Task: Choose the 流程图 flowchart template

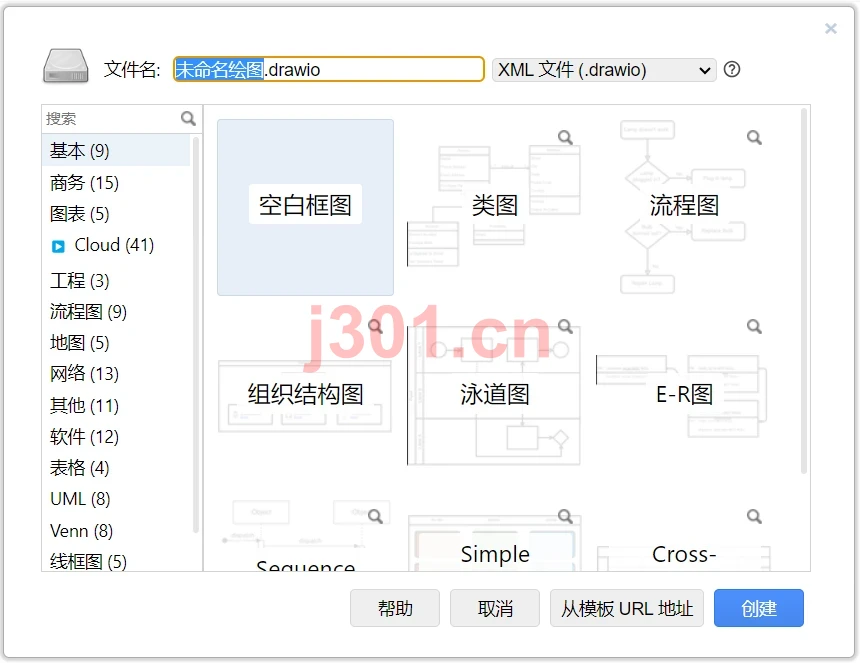Action: click(684, 207)
